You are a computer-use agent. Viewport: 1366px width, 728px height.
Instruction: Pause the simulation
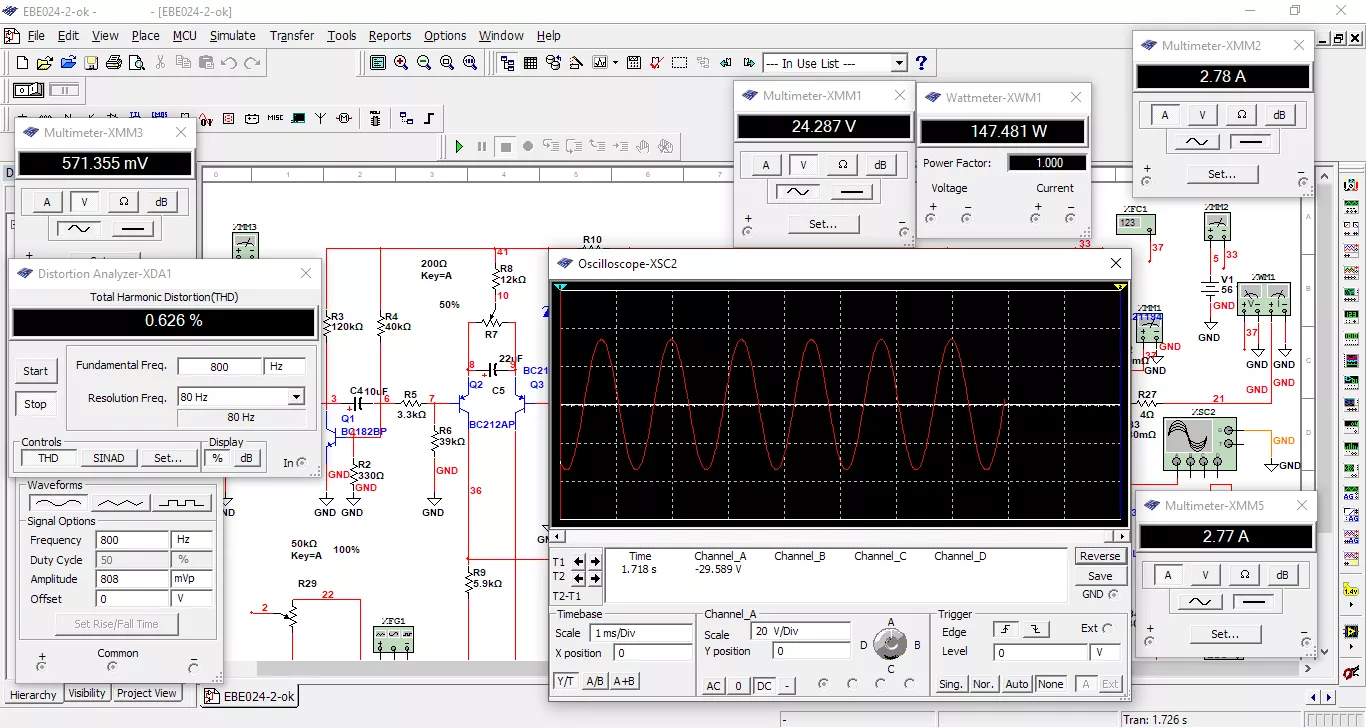tap(482, 147)
